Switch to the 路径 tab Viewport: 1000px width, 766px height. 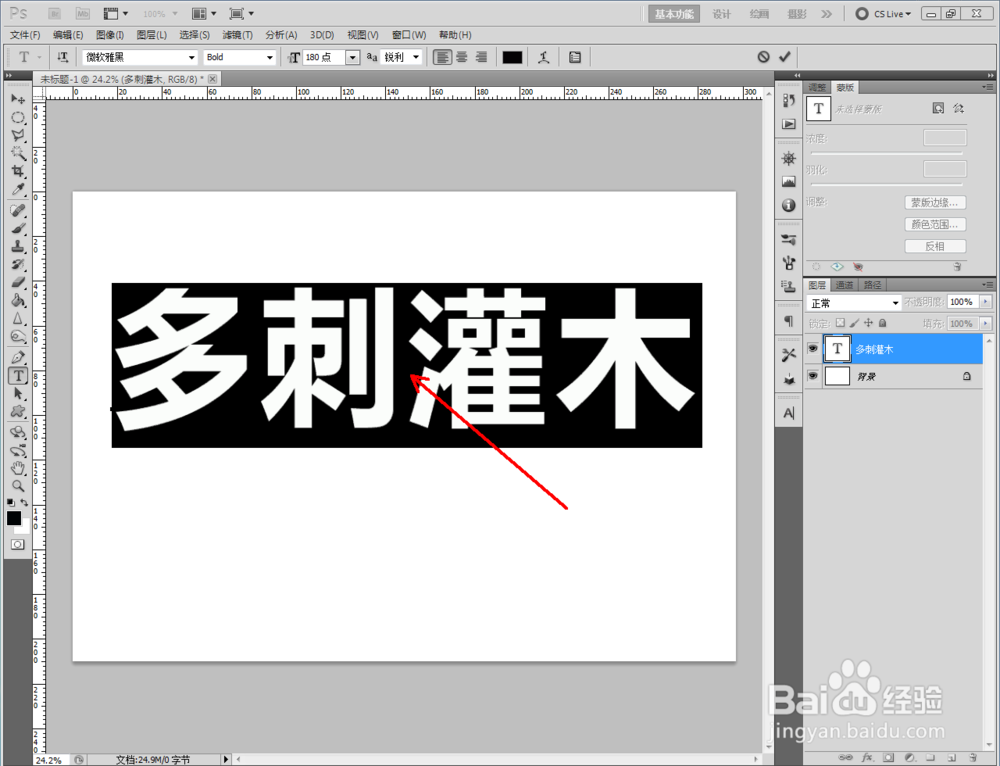coord(872,284)
